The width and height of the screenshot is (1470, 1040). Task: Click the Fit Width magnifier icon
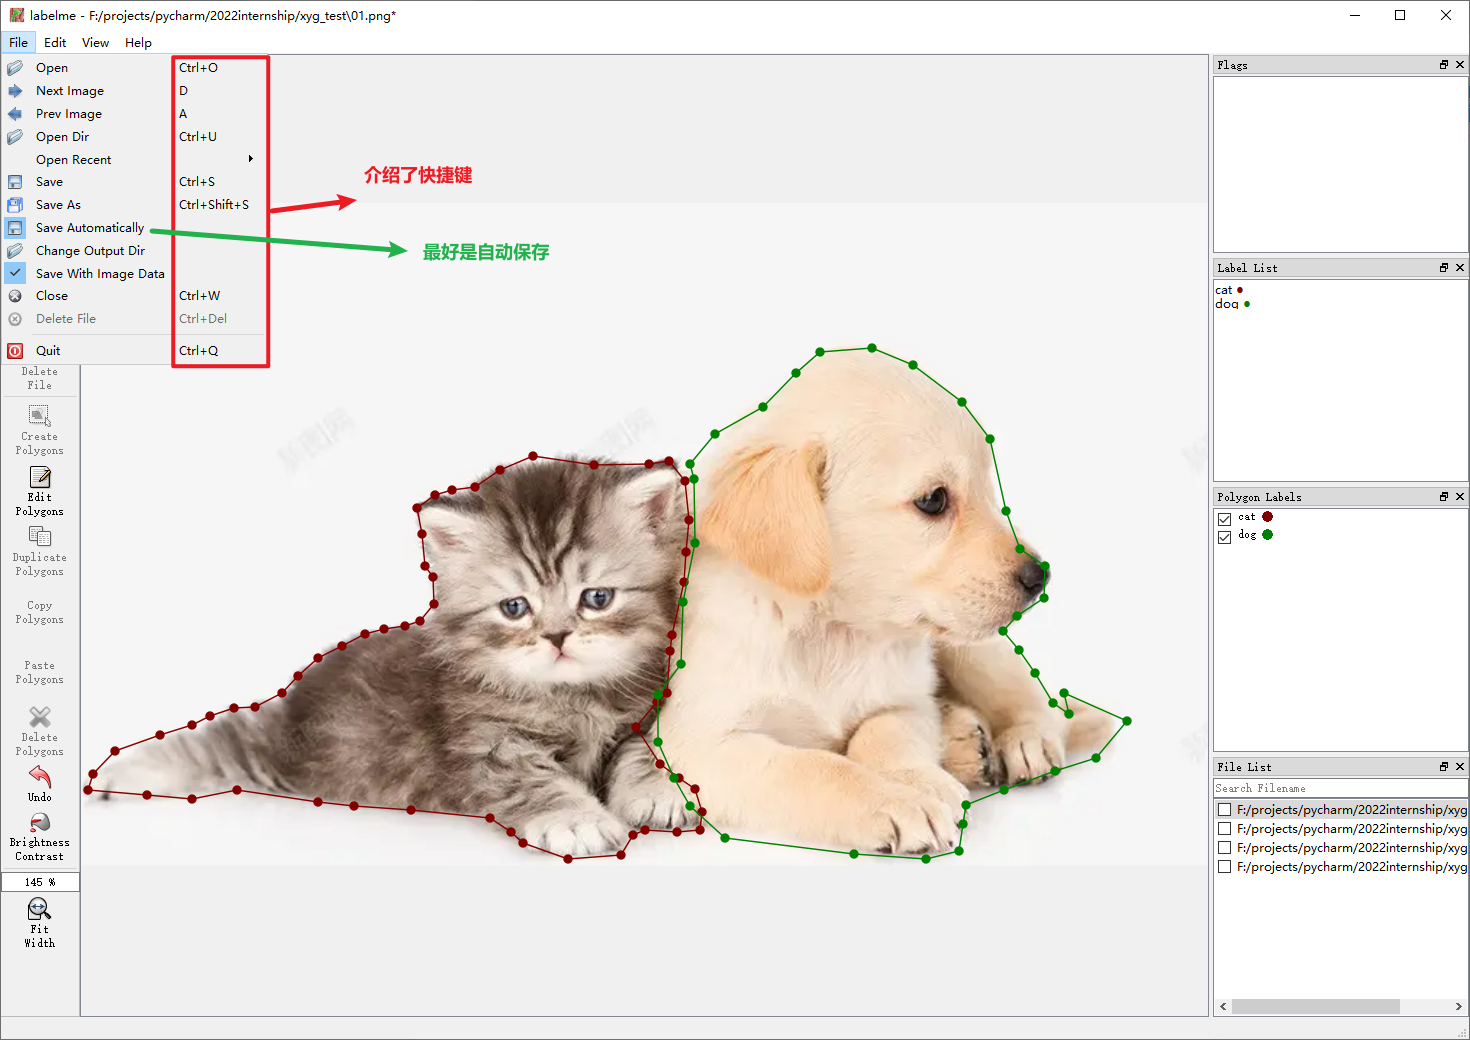39,909
